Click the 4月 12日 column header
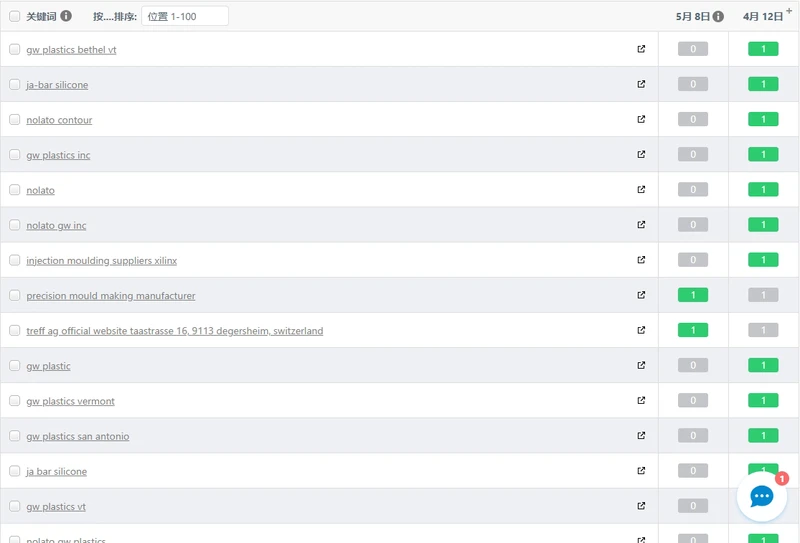 pos(763,16)
